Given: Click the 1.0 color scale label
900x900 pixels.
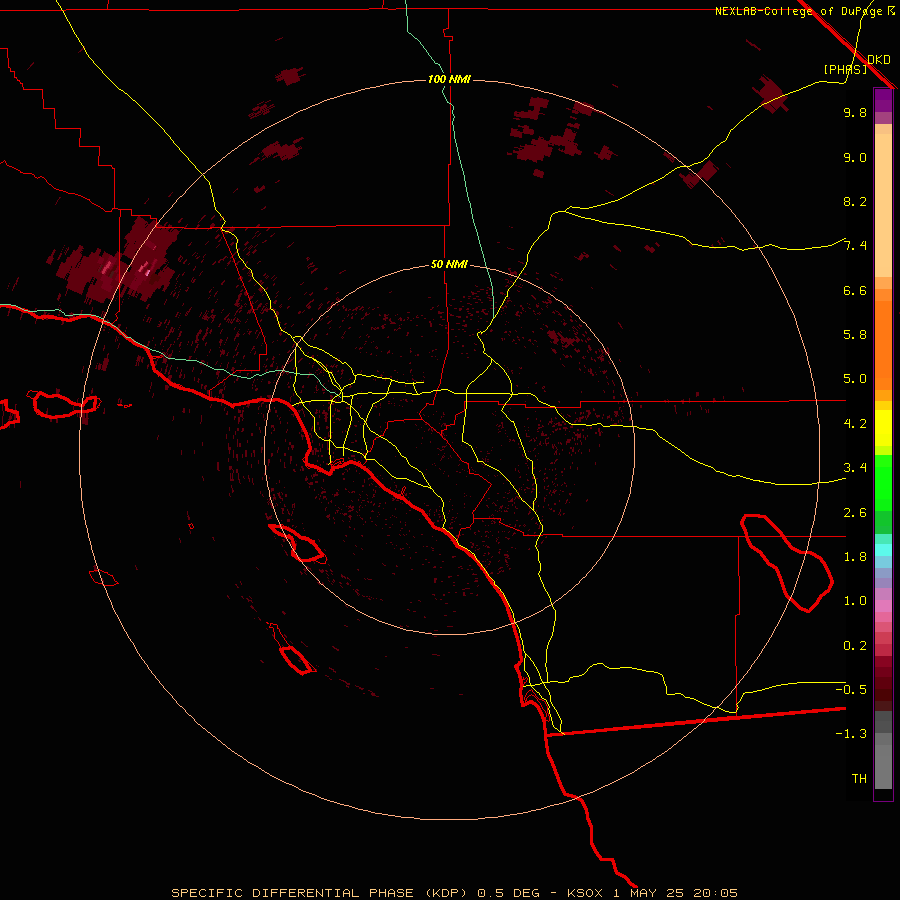Looking at the screenshot, I should [x=855, y=601].
